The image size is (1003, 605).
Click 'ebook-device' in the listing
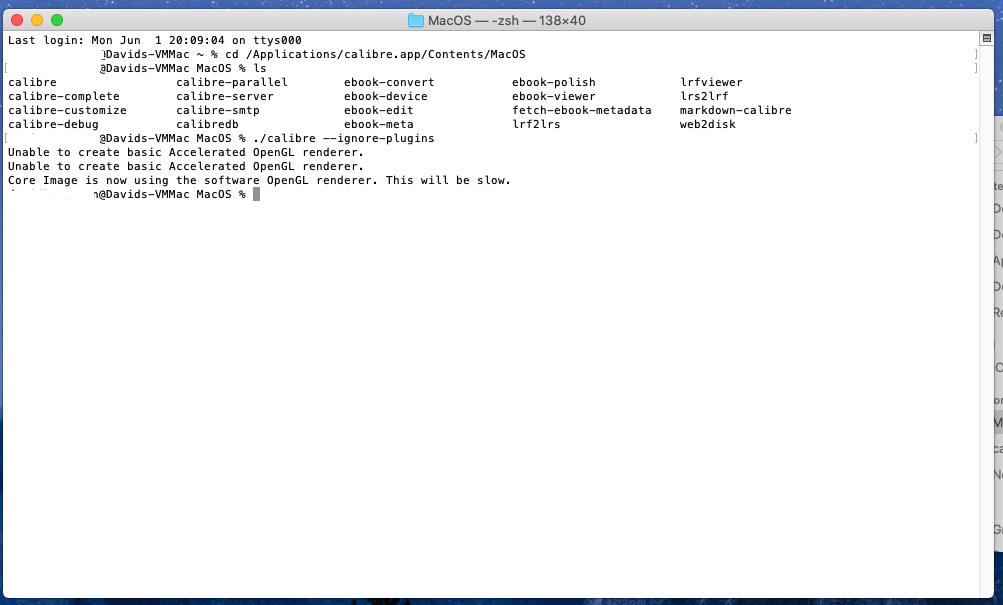point(386,97)
